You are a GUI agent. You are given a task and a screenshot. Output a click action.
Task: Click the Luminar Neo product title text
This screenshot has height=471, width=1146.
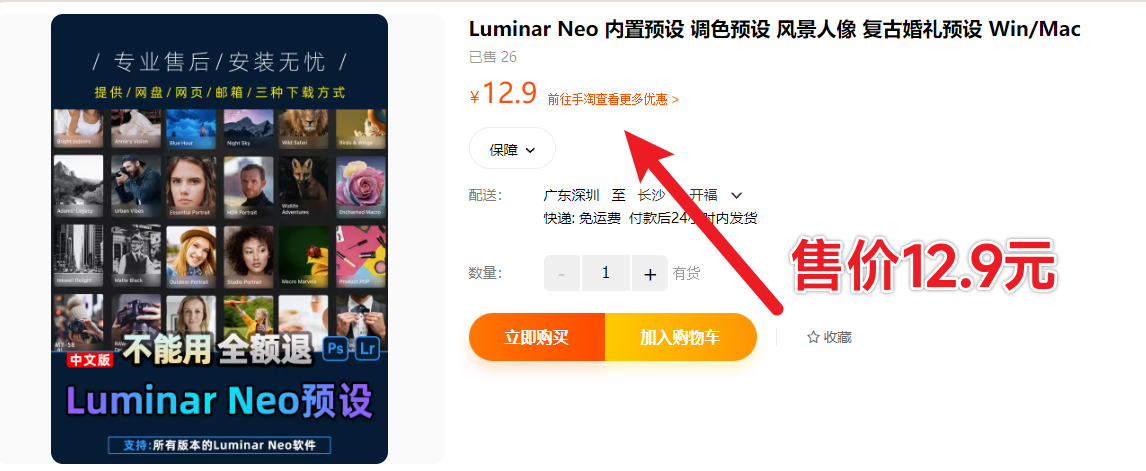pyautogui.click(x=775, y=29)
